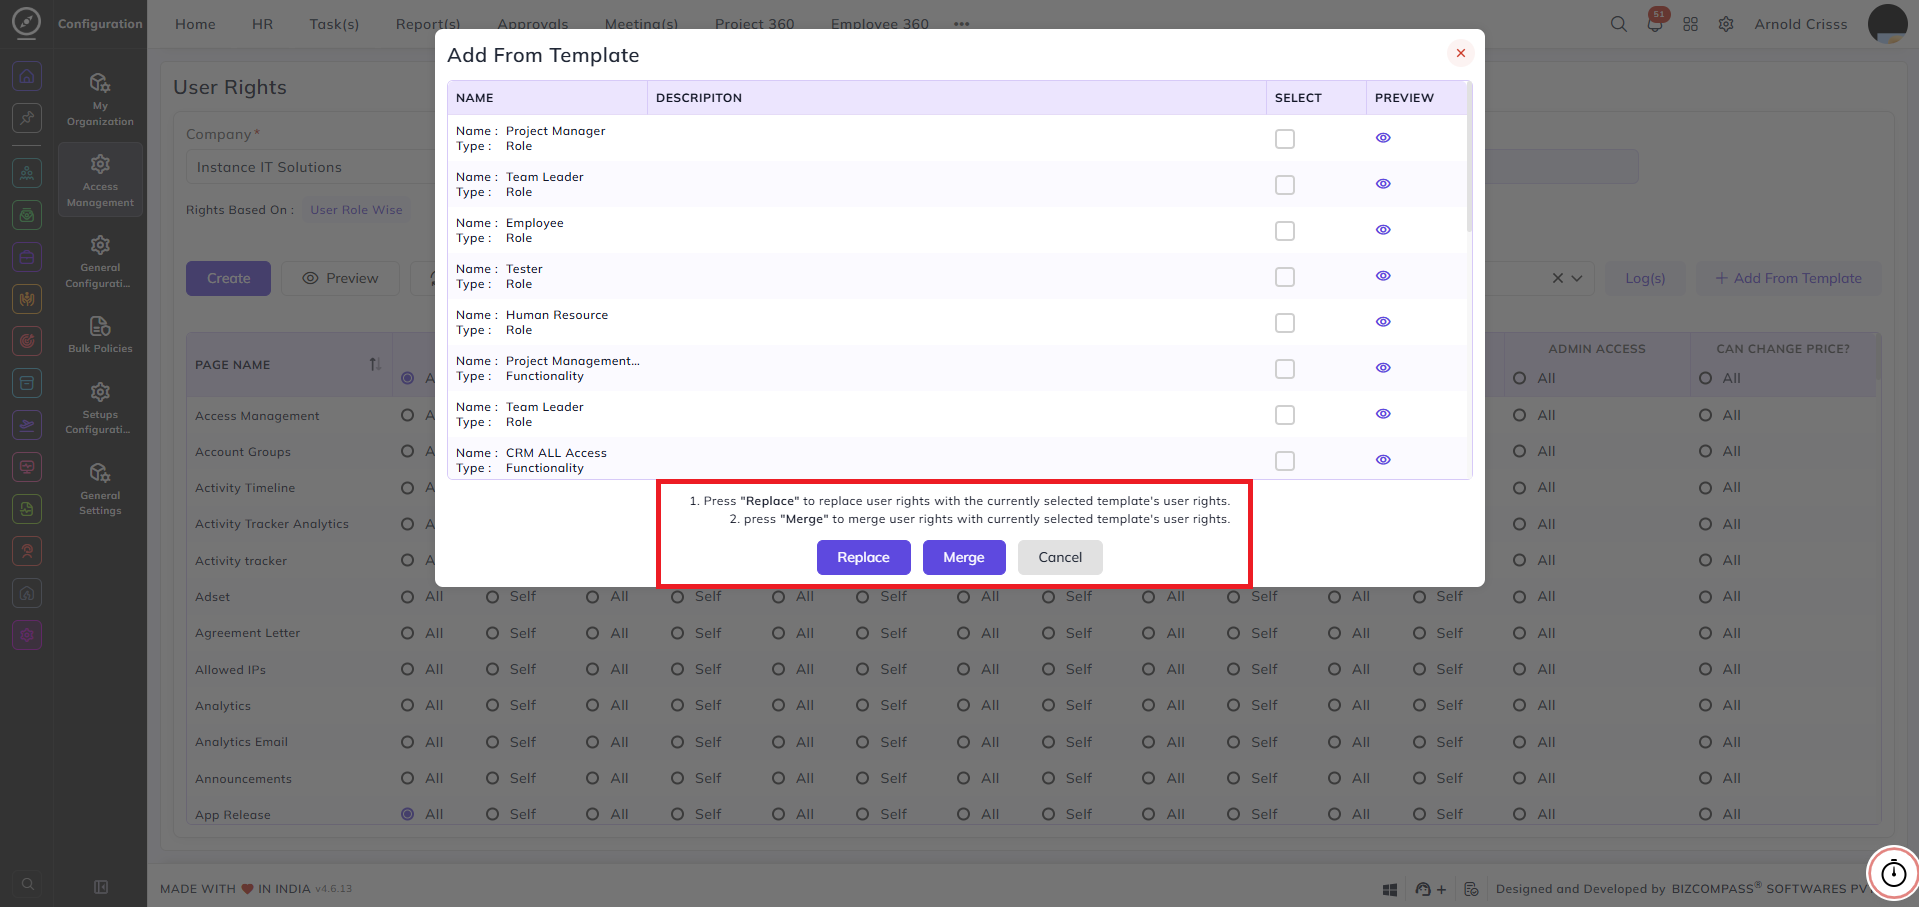Preview the Tester role template
Image resolution: width=1919 pixels, height=907 pixels.
[x=1383, y=276]
